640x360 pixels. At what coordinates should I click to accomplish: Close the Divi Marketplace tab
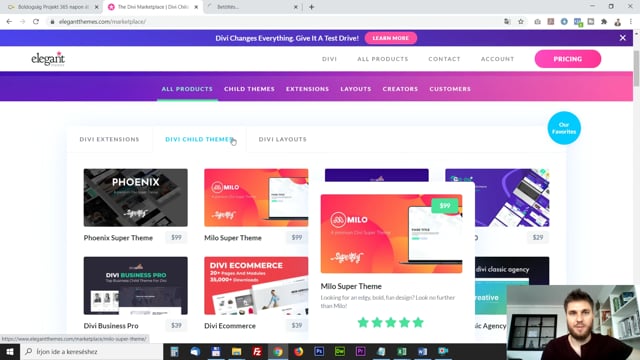(196, 7)
